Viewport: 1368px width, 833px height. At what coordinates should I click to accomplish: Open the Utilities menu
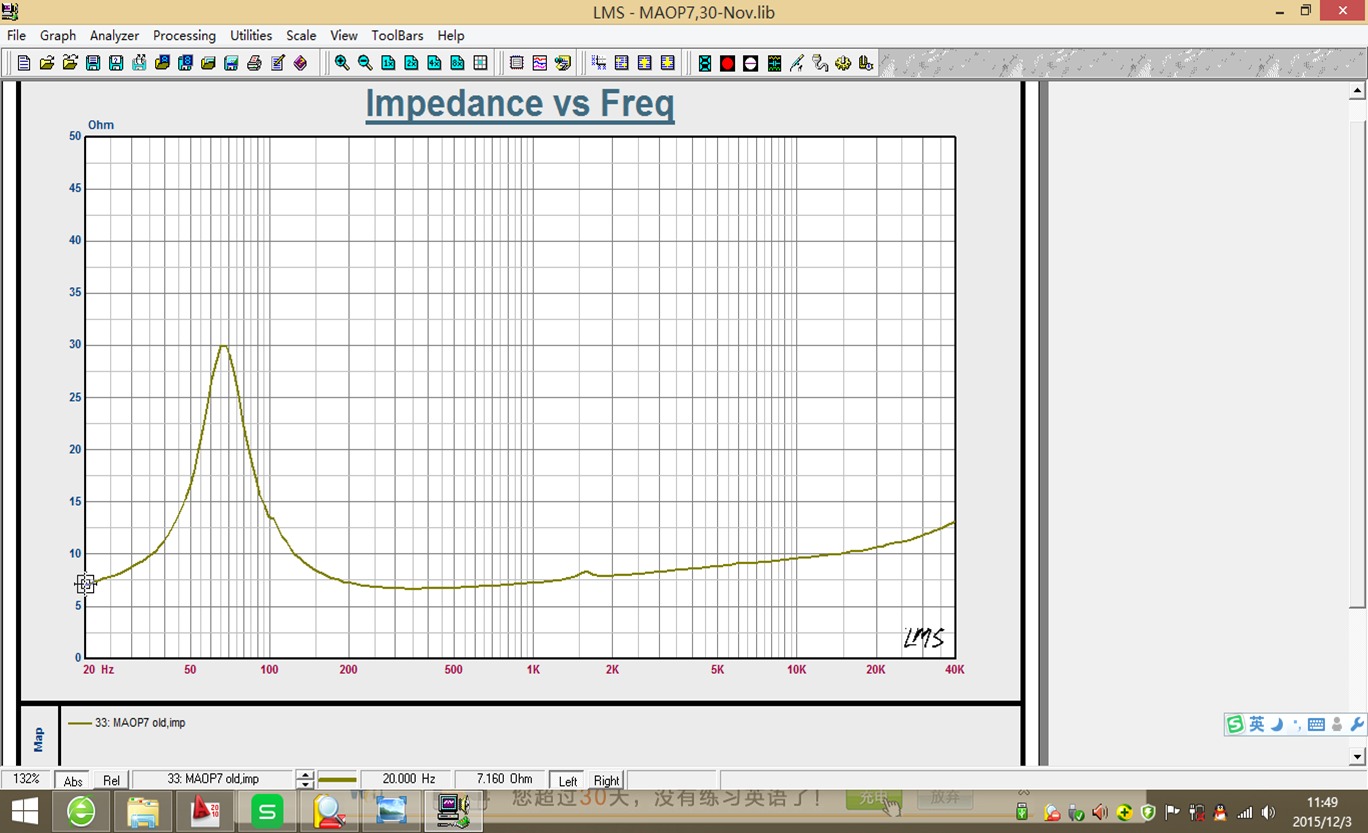coord(251,35)
